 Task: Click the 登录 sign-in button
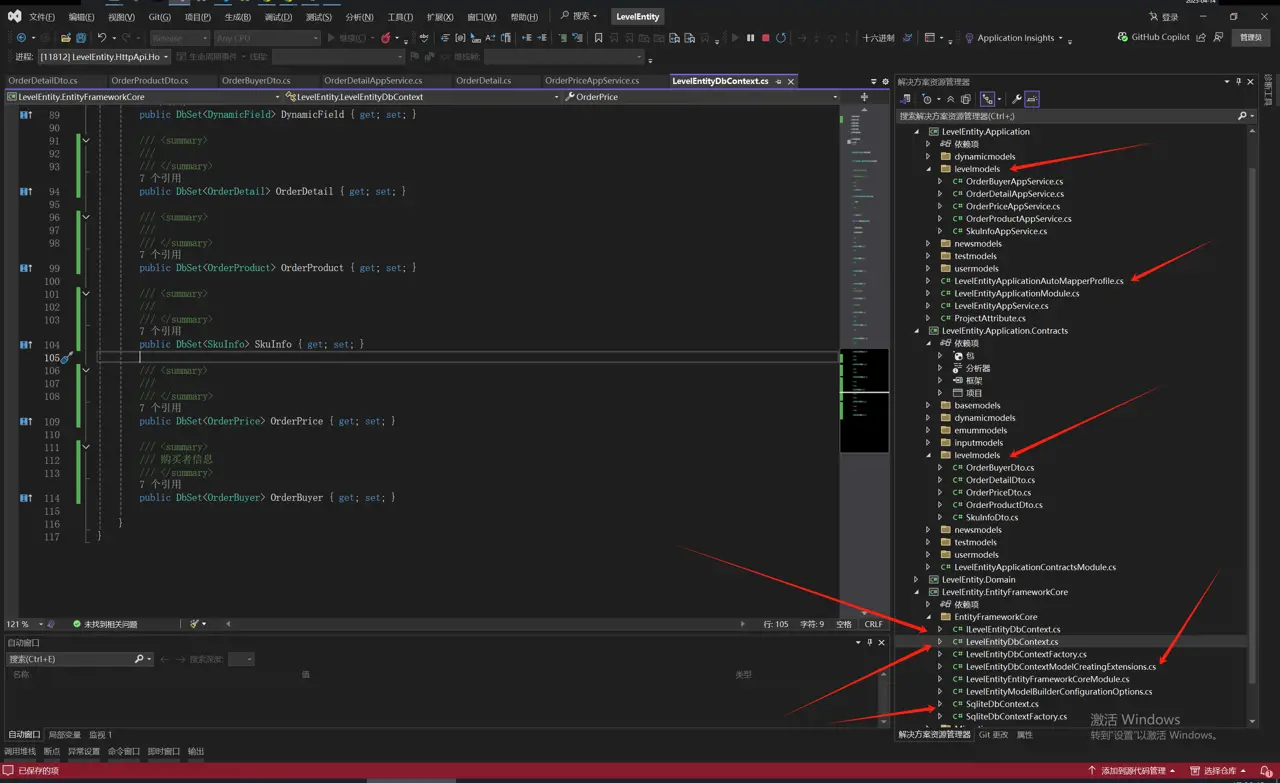click(1163, 17)
